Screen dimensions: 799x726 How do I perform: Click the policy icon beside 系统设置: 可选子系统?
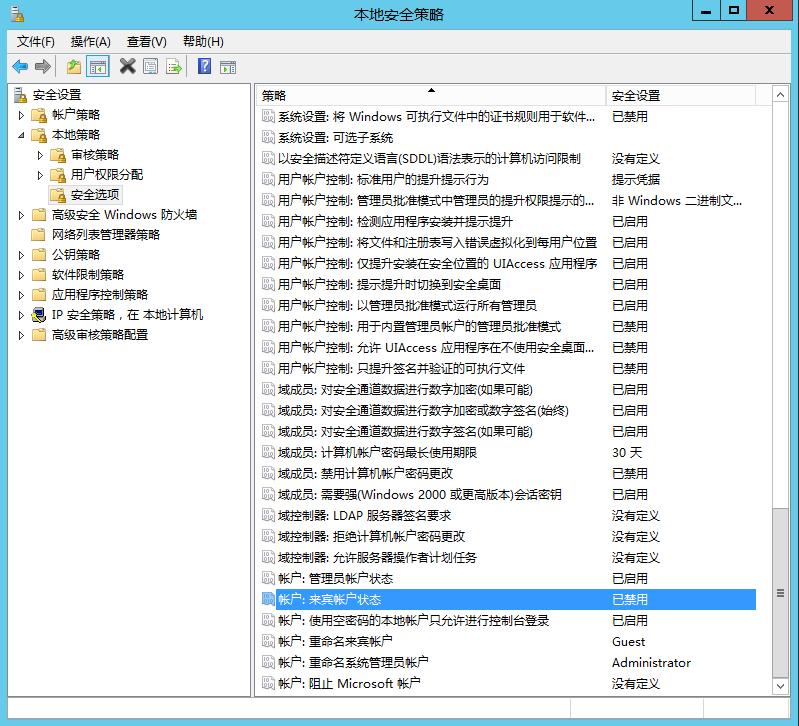click(268, 137)
